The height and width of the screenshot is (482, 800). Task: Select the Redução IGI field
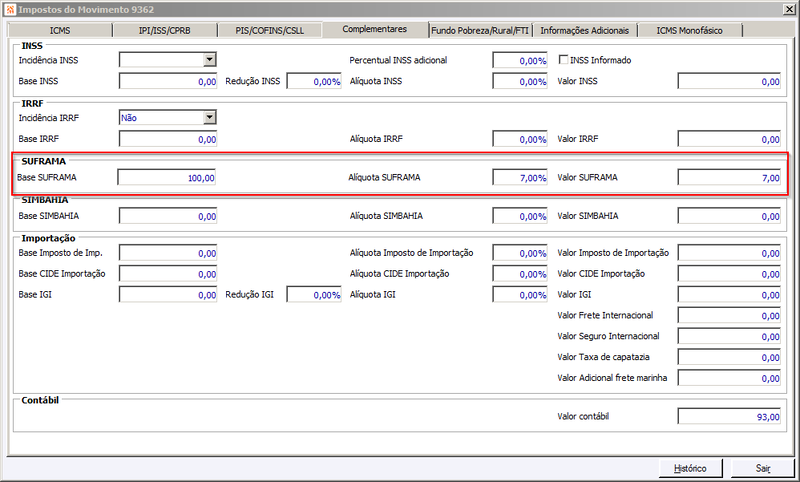coord(314,294)
